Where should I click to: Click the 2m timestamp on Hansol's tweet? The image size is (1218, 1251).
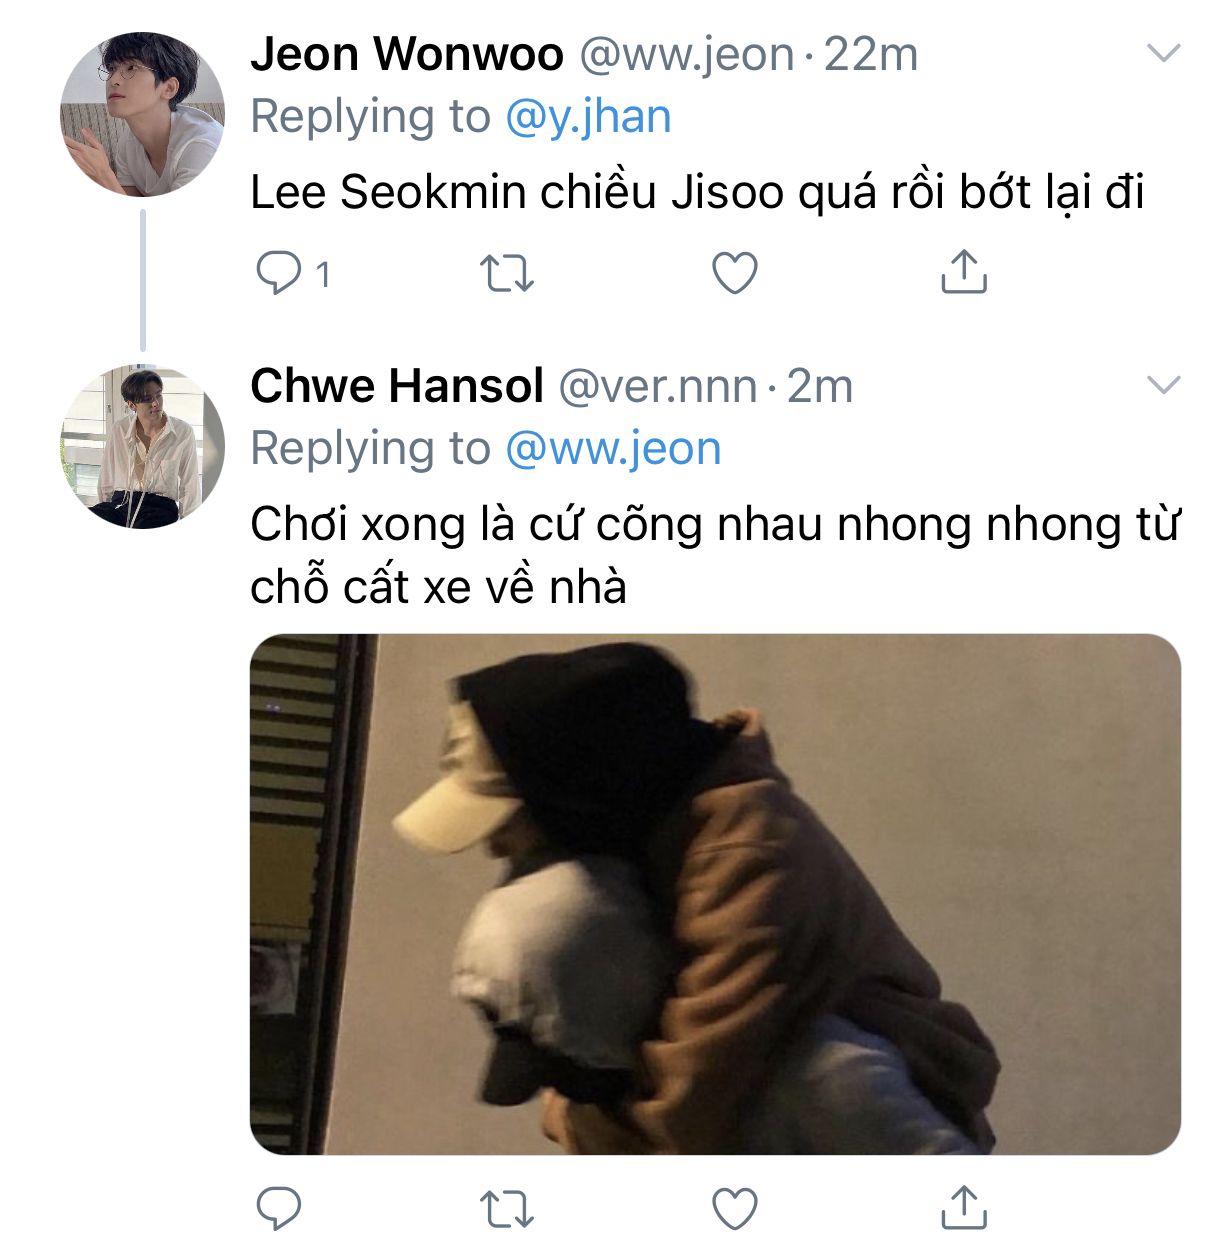[x=820, y=387]
